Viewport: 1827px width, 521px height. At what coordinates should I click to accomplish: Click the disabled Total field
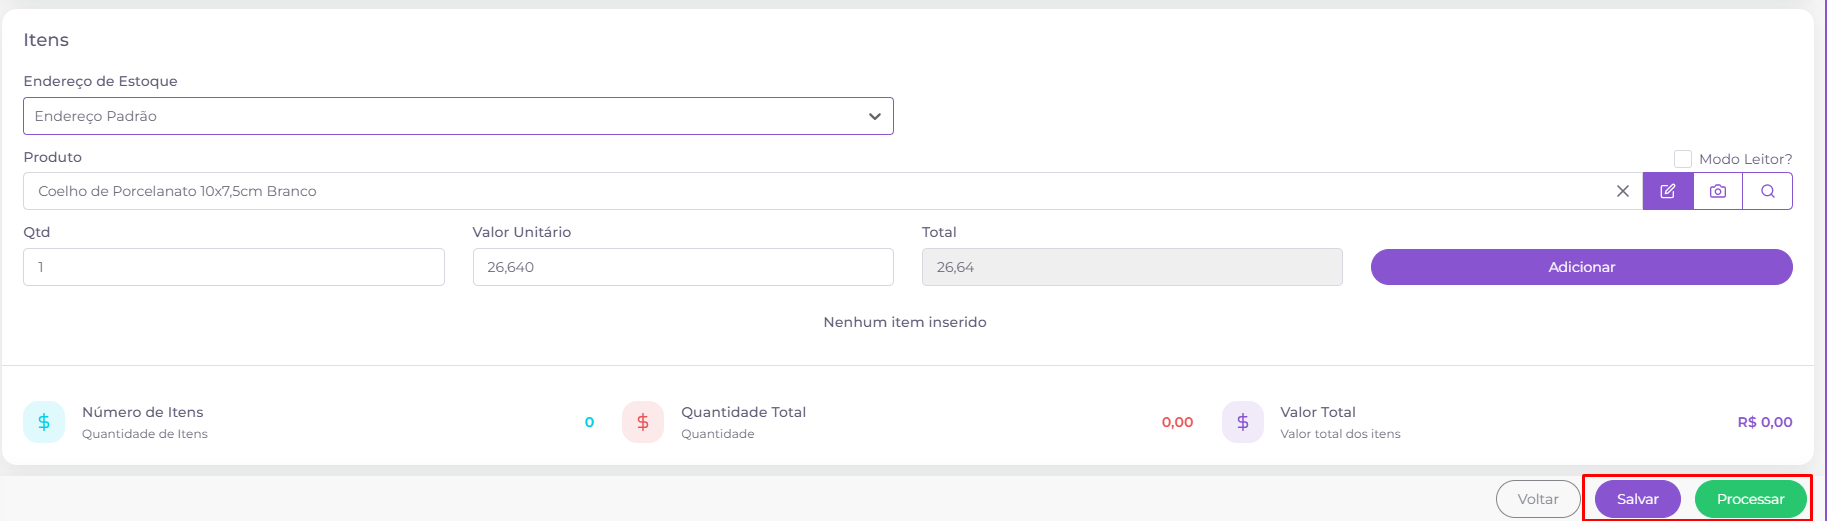[1132, 267]
